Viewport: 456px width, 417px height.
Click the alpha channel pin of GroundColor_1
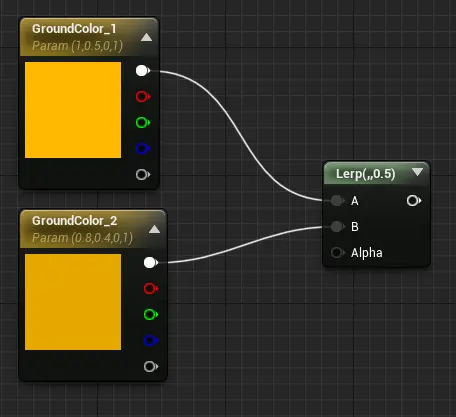[x=143, y=174]
